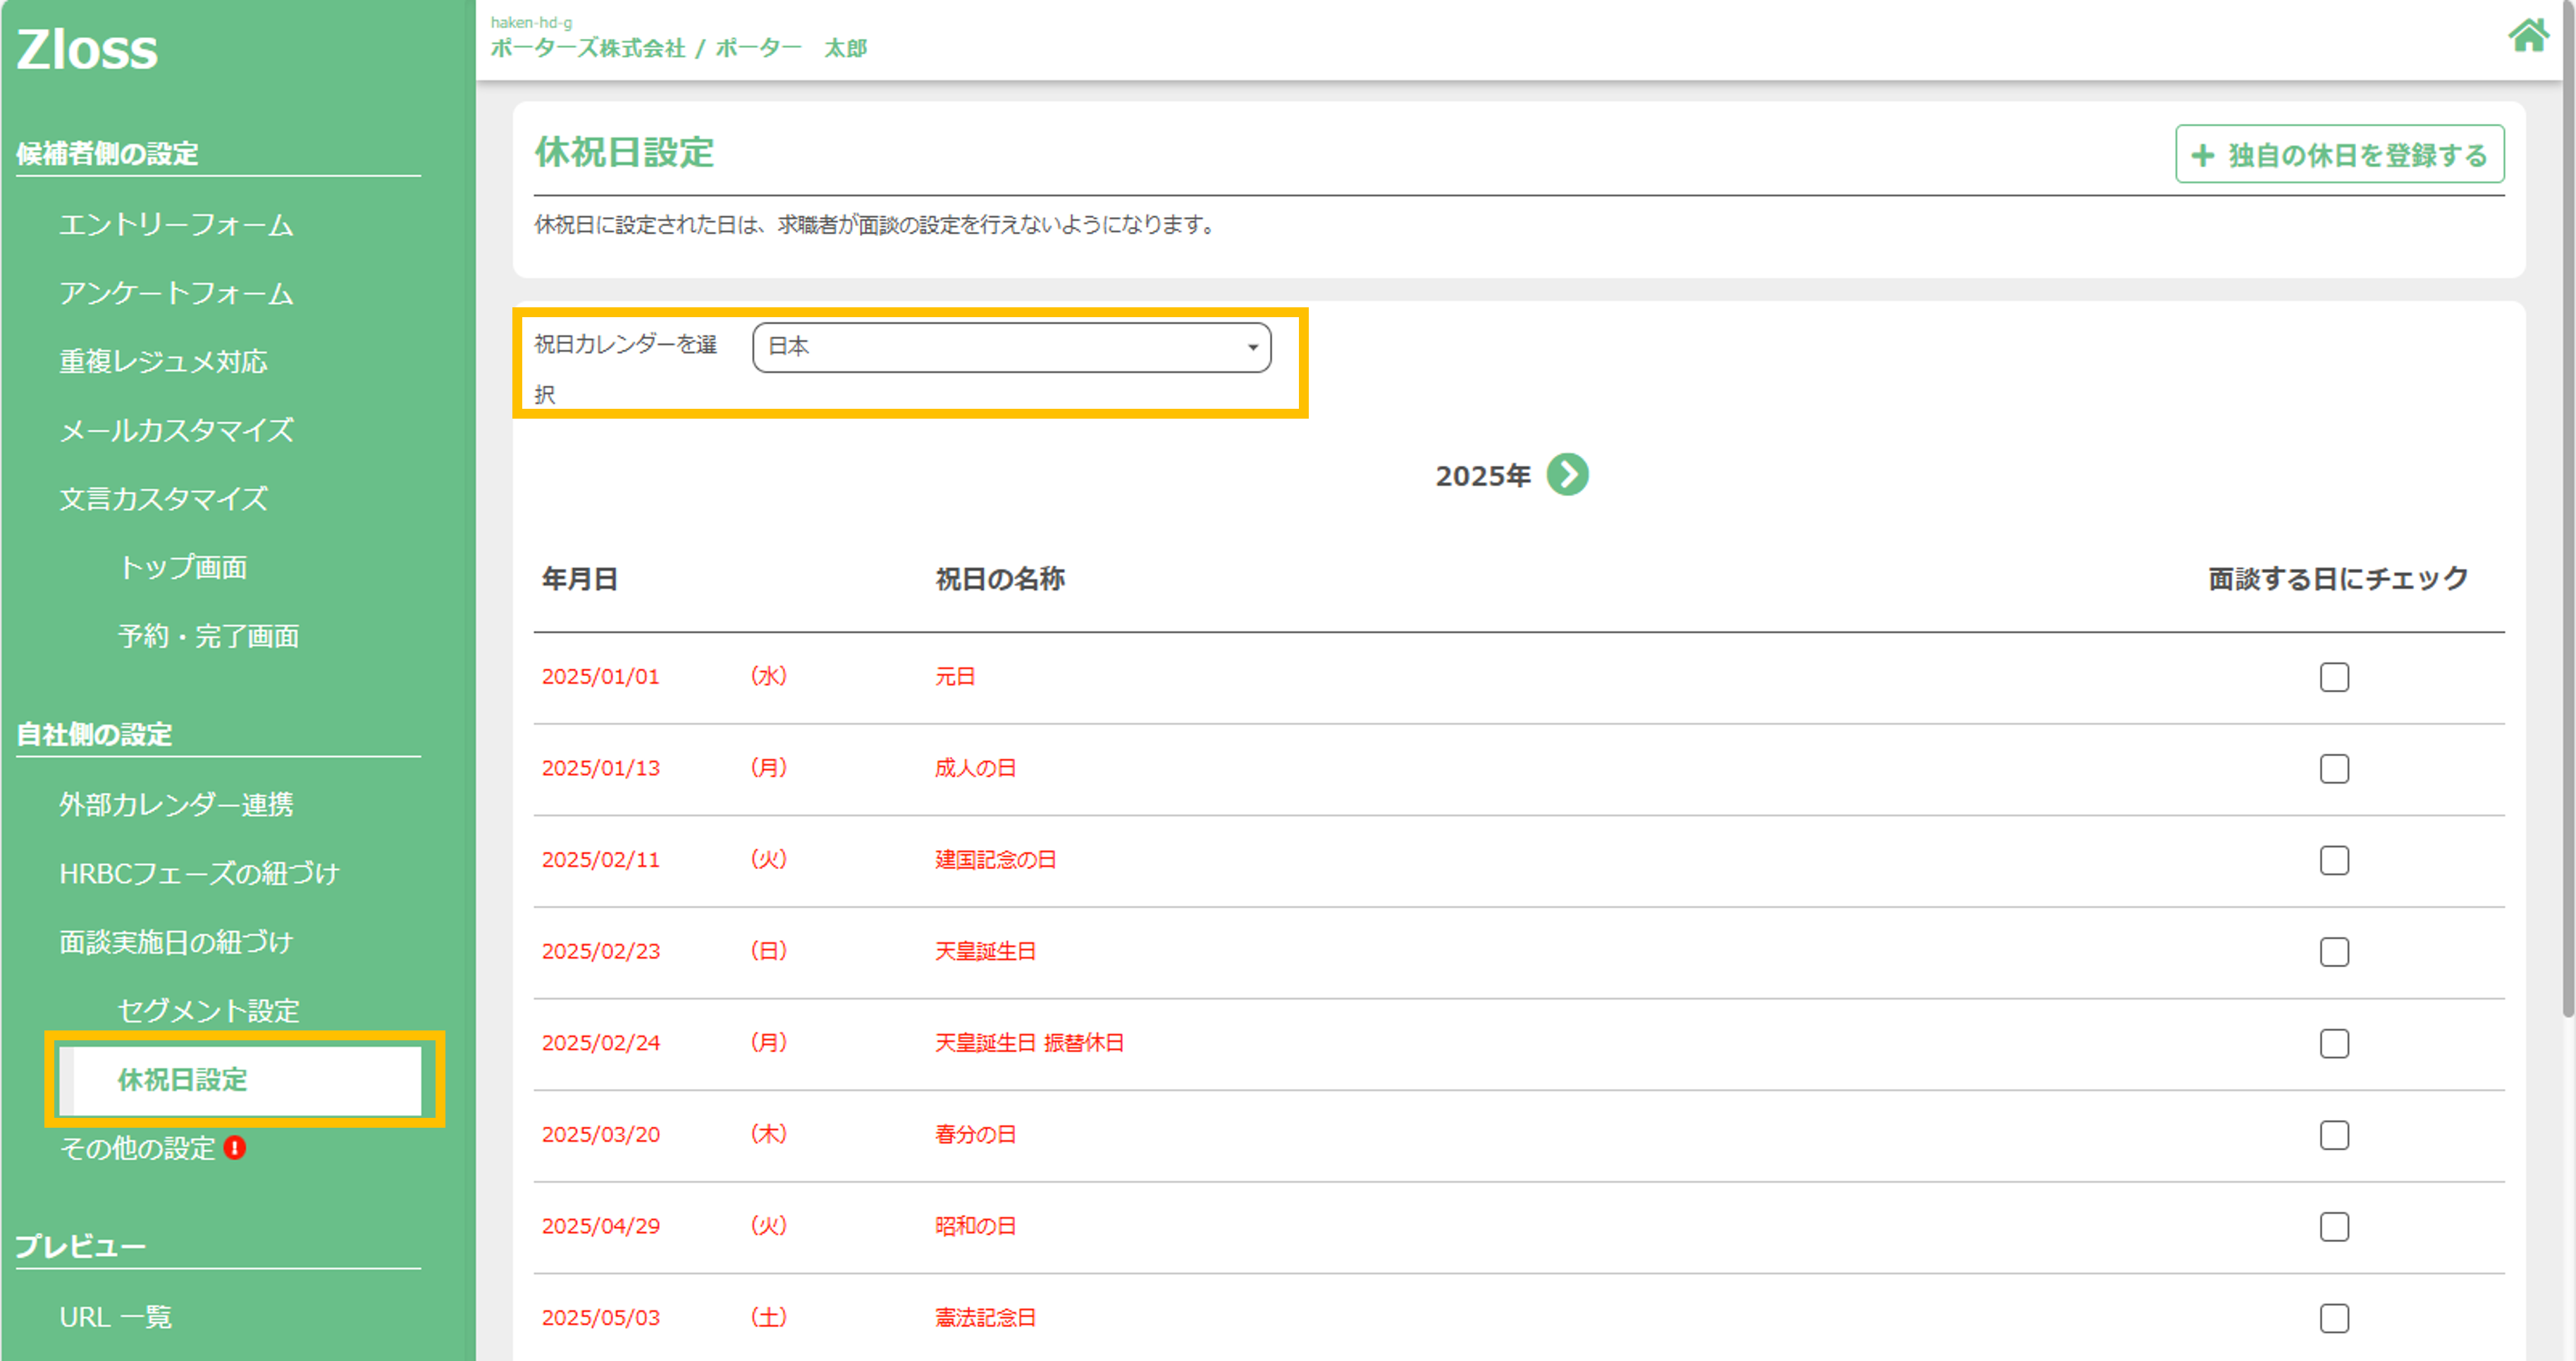Click the red alert icon beside その他の設定
Viewport: 2576px width, 1361px height.
[x=235, y=1148]
